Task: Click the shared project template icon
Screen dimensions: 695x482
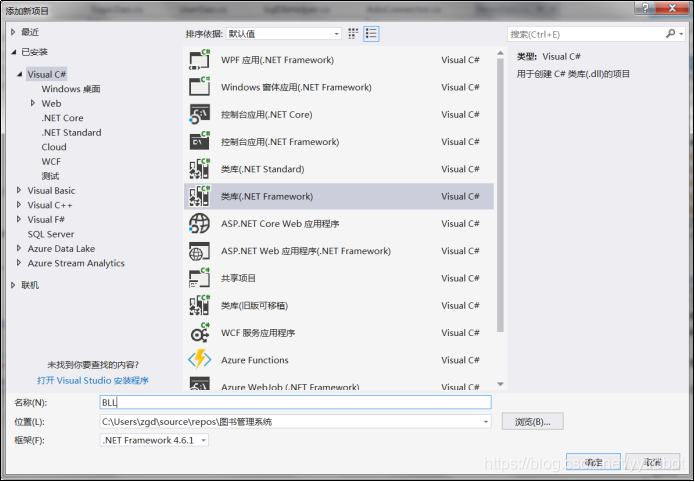Action: (199, 278)
